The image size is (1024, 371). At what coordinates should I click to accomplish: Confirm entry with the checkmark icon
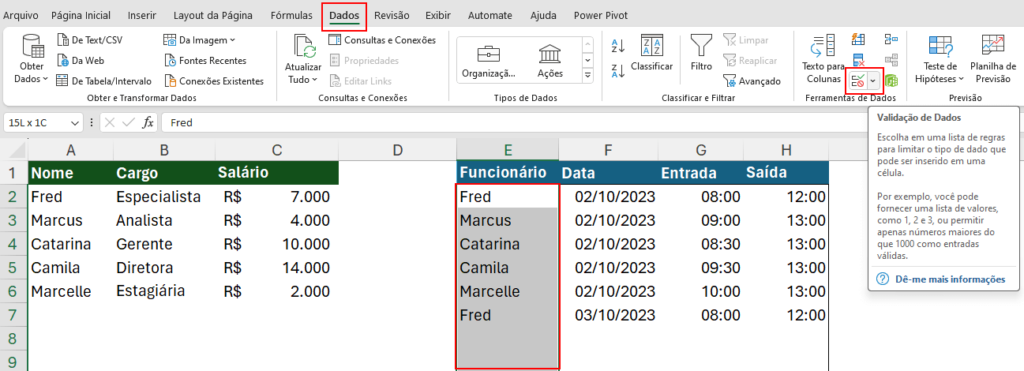pos(128,122)
